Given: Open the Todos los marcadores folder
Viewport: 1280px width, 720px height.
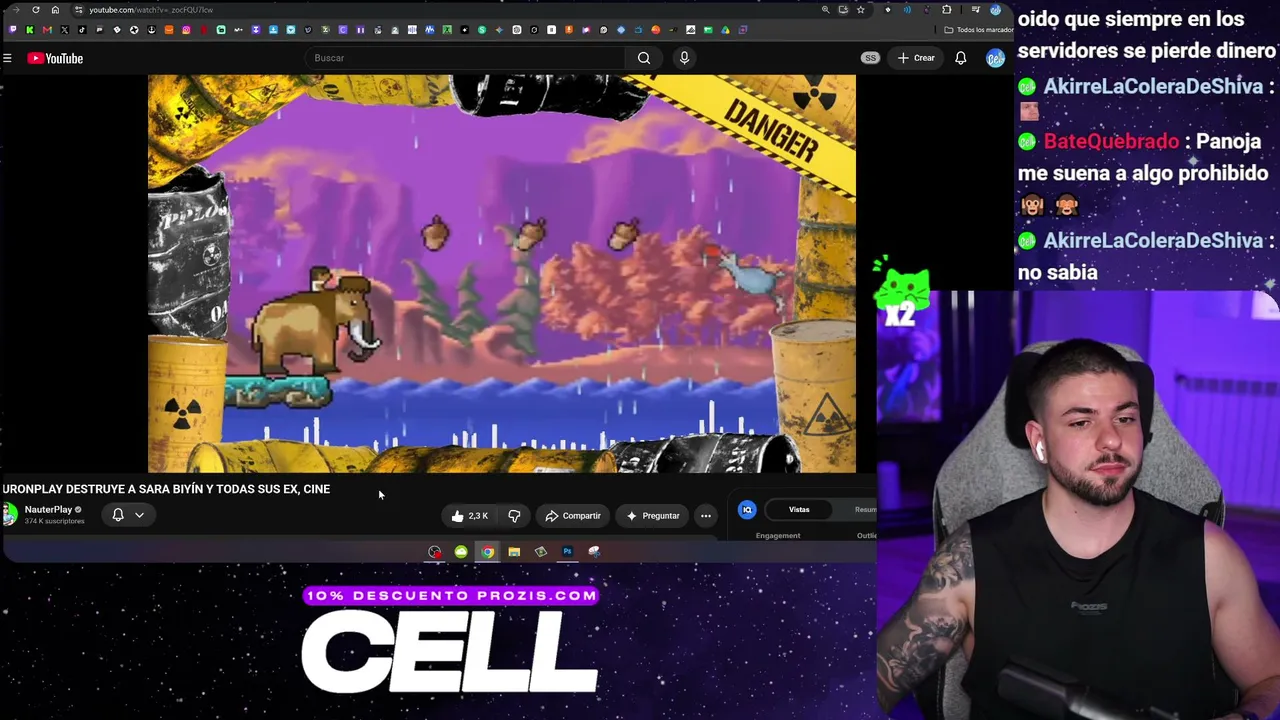Looking at the screenshot, I should pos(979,30).
